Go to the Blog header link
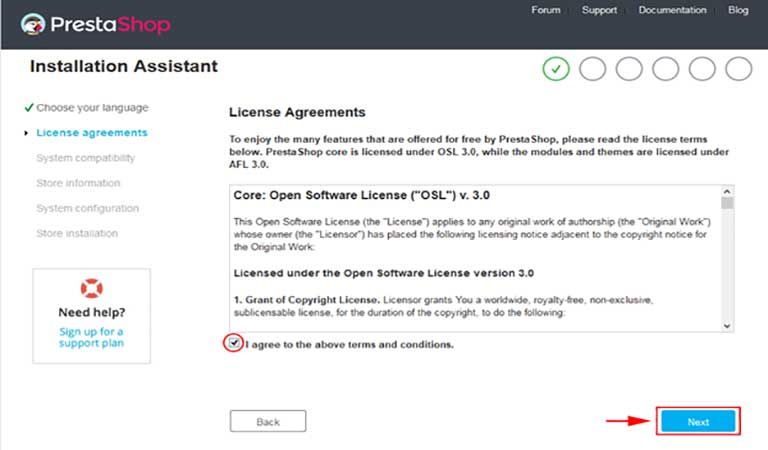The image size is (768, 450). 738,10
